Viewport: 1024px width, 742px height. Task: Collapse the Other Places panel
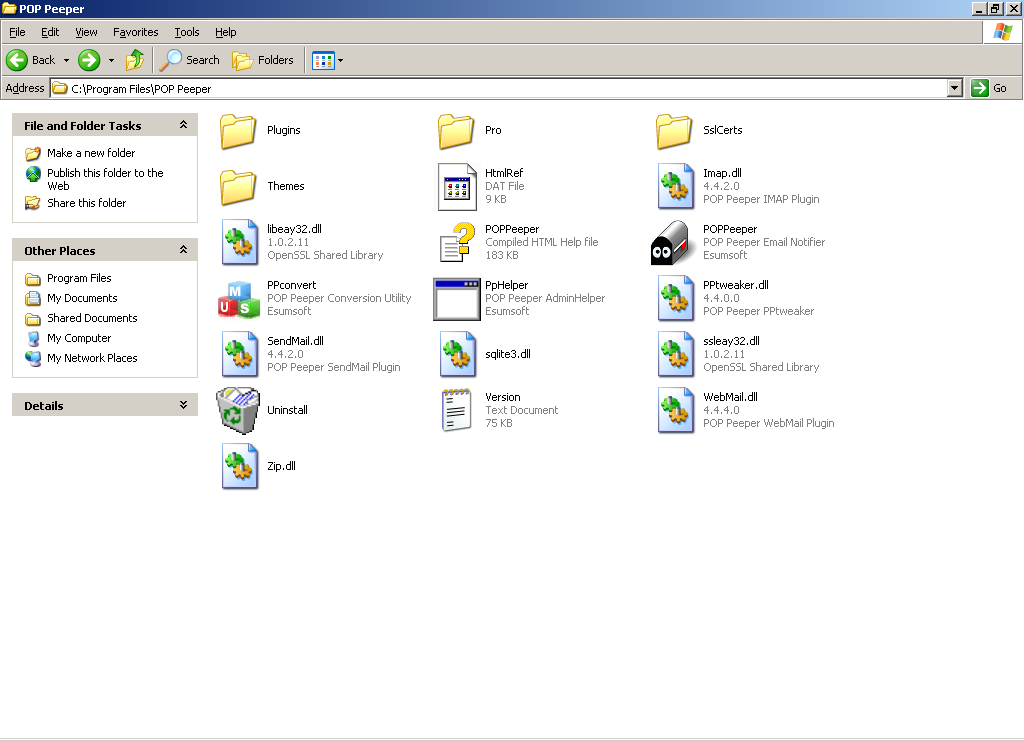click(x=184, y=250)
